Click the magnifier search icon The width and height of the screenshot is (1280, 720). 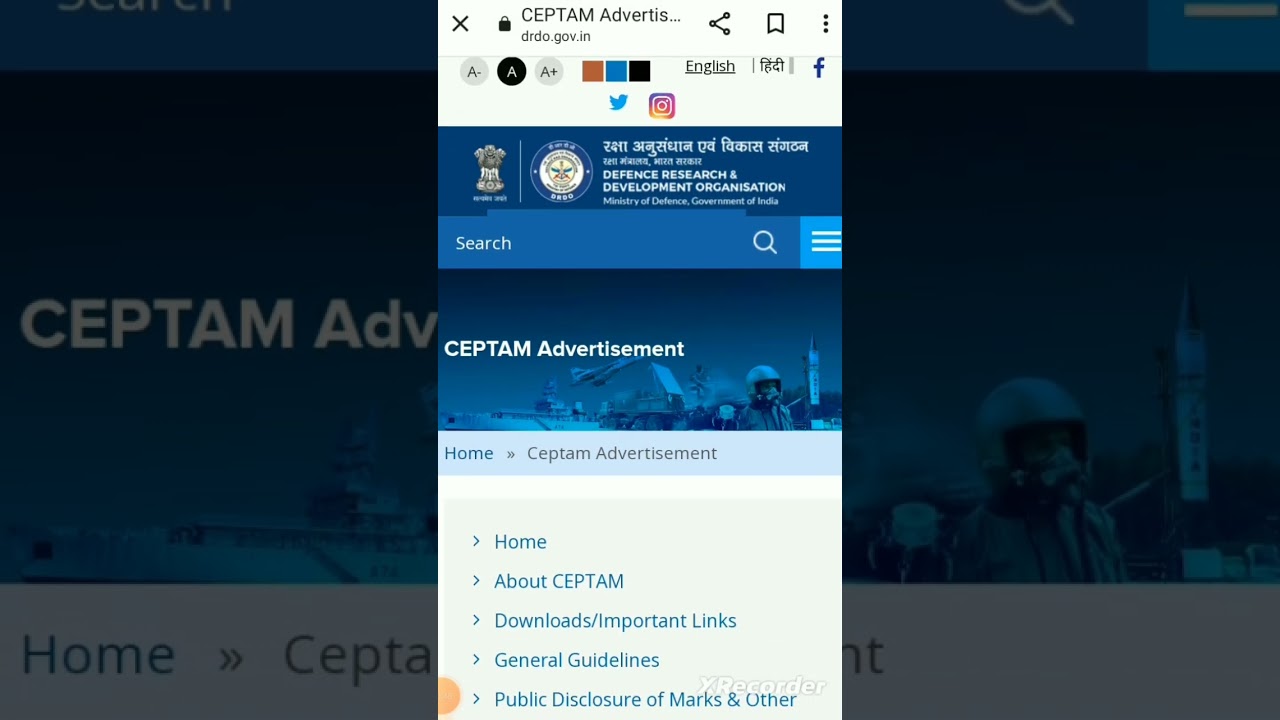tap(765, 243)
